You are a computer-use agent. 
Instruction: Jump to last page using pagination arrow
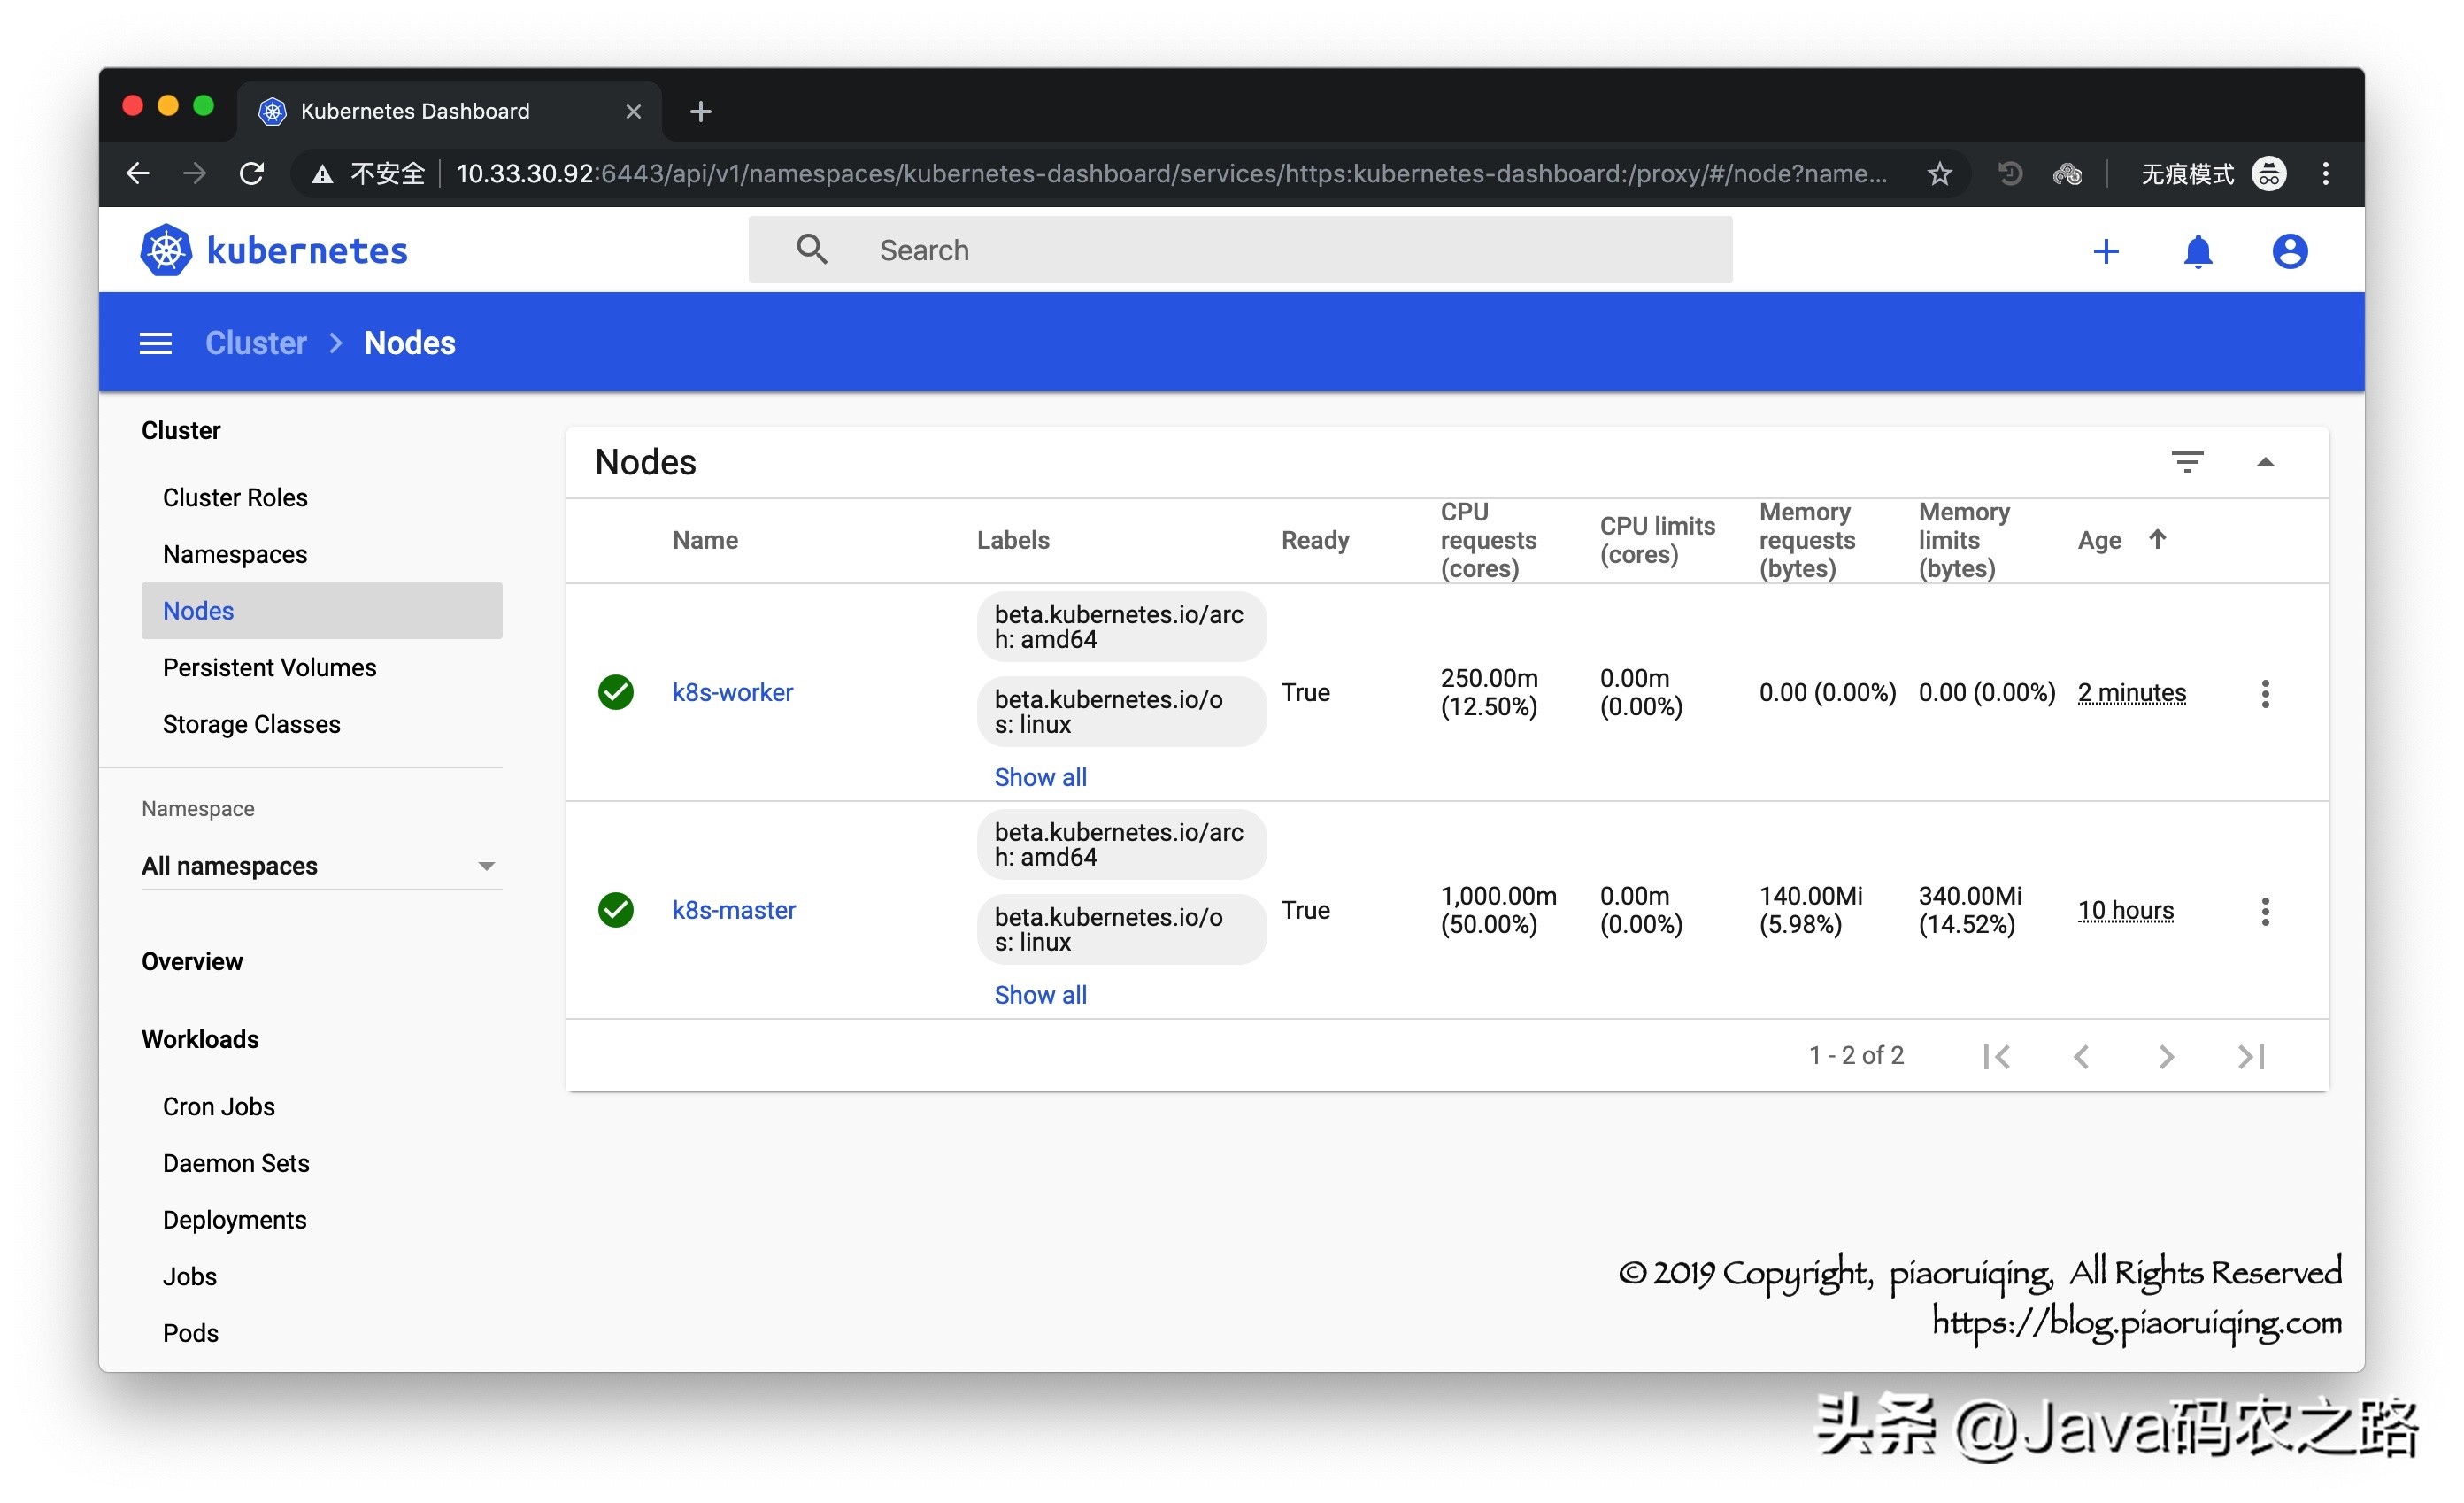(2250, 1056)
